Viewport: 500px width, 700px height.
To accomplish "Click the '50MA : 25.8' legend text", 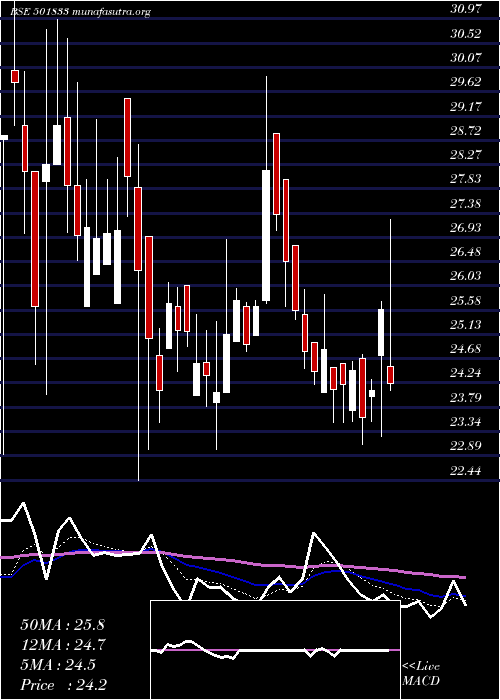I will click(x=62, y=625).
